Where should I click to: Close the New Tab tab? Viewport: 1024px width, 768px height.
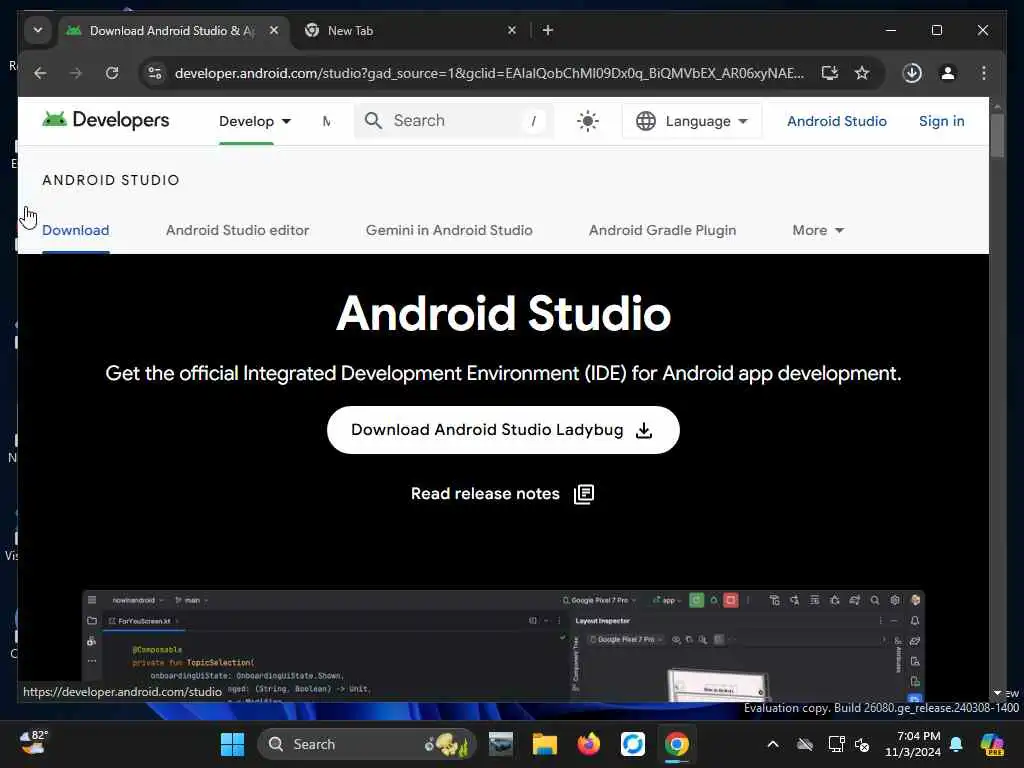[512, 30]
